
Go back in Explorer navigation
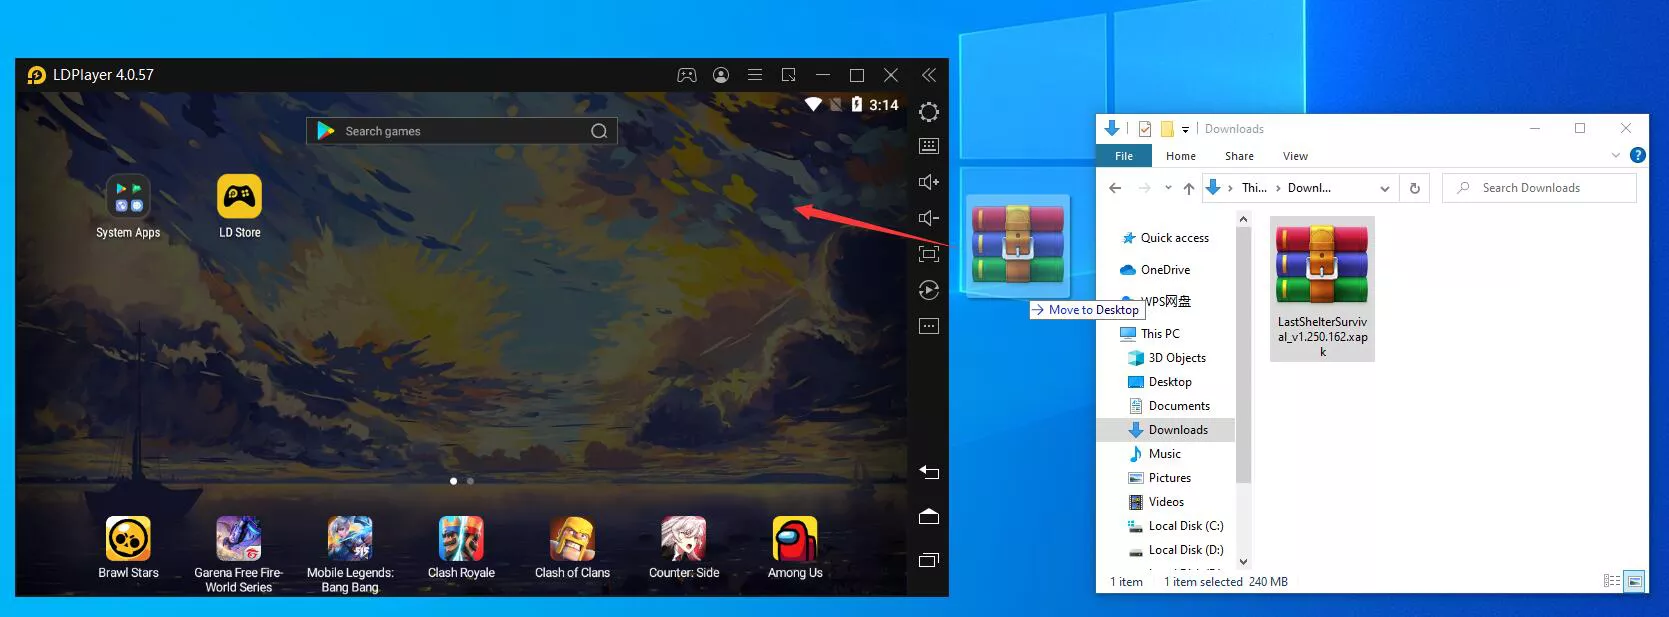tap(1116, 188)
